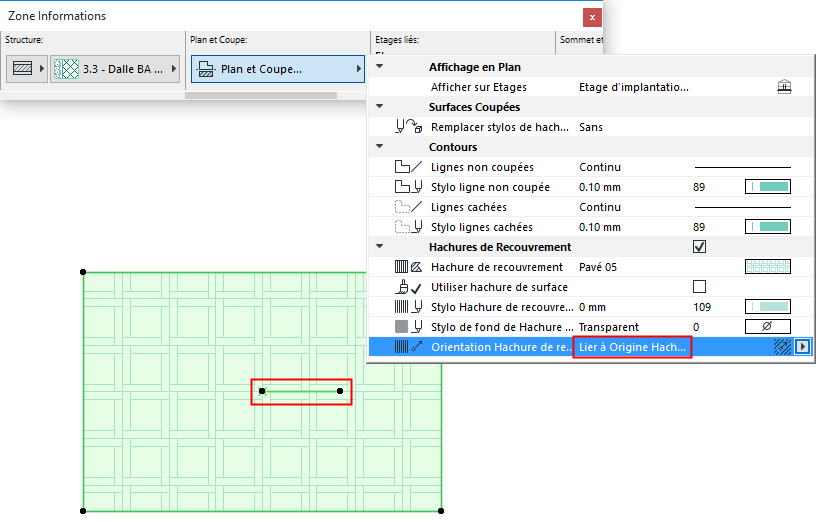
Task: Uncheck the Hachures de Recouvrement checkbox
Action: (x=699, y=246)
